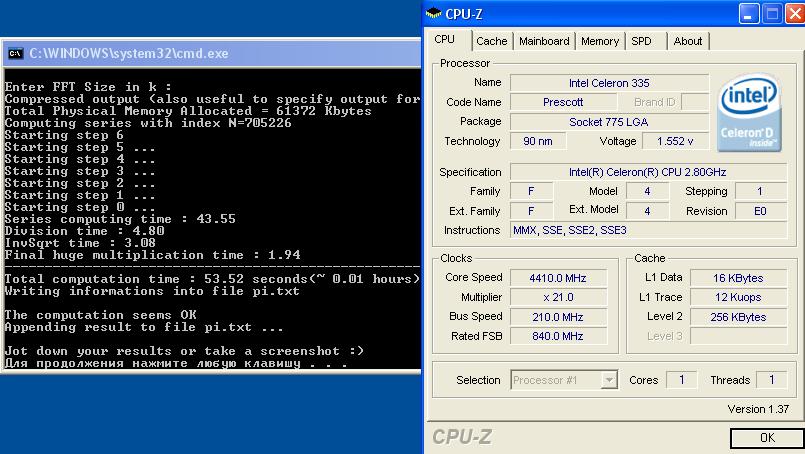This screenshot has width=805, height=454.
Task: Click the processor name field Intel Celeron 335
Action: [609, 83]
